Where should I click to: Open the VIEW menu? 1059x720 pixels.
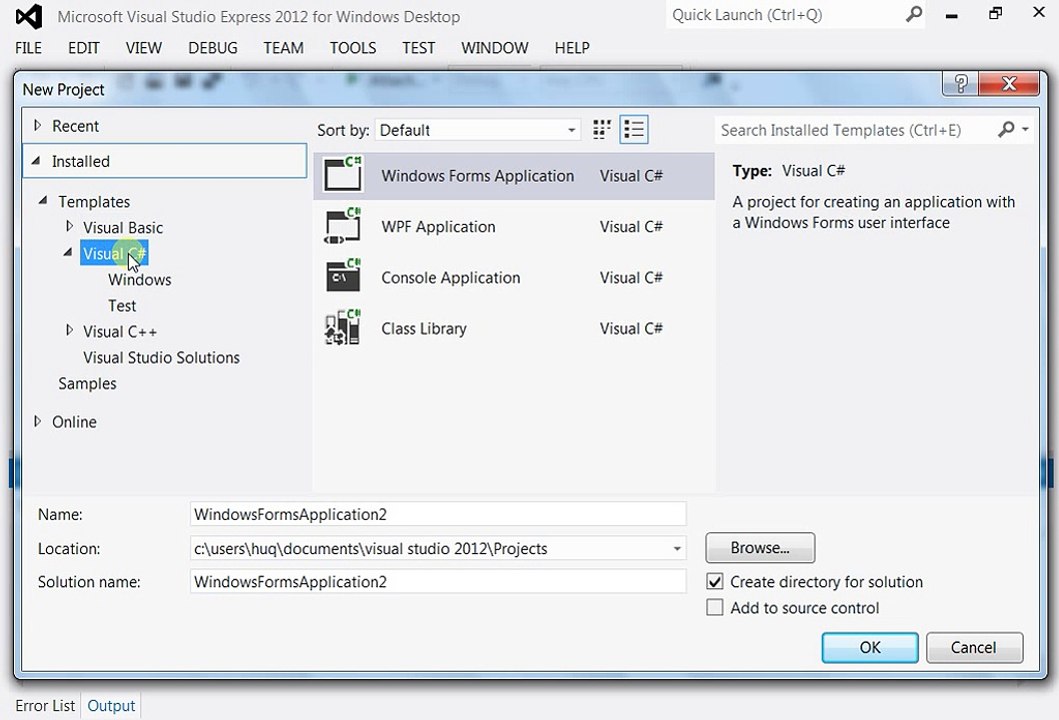(144, 48)
